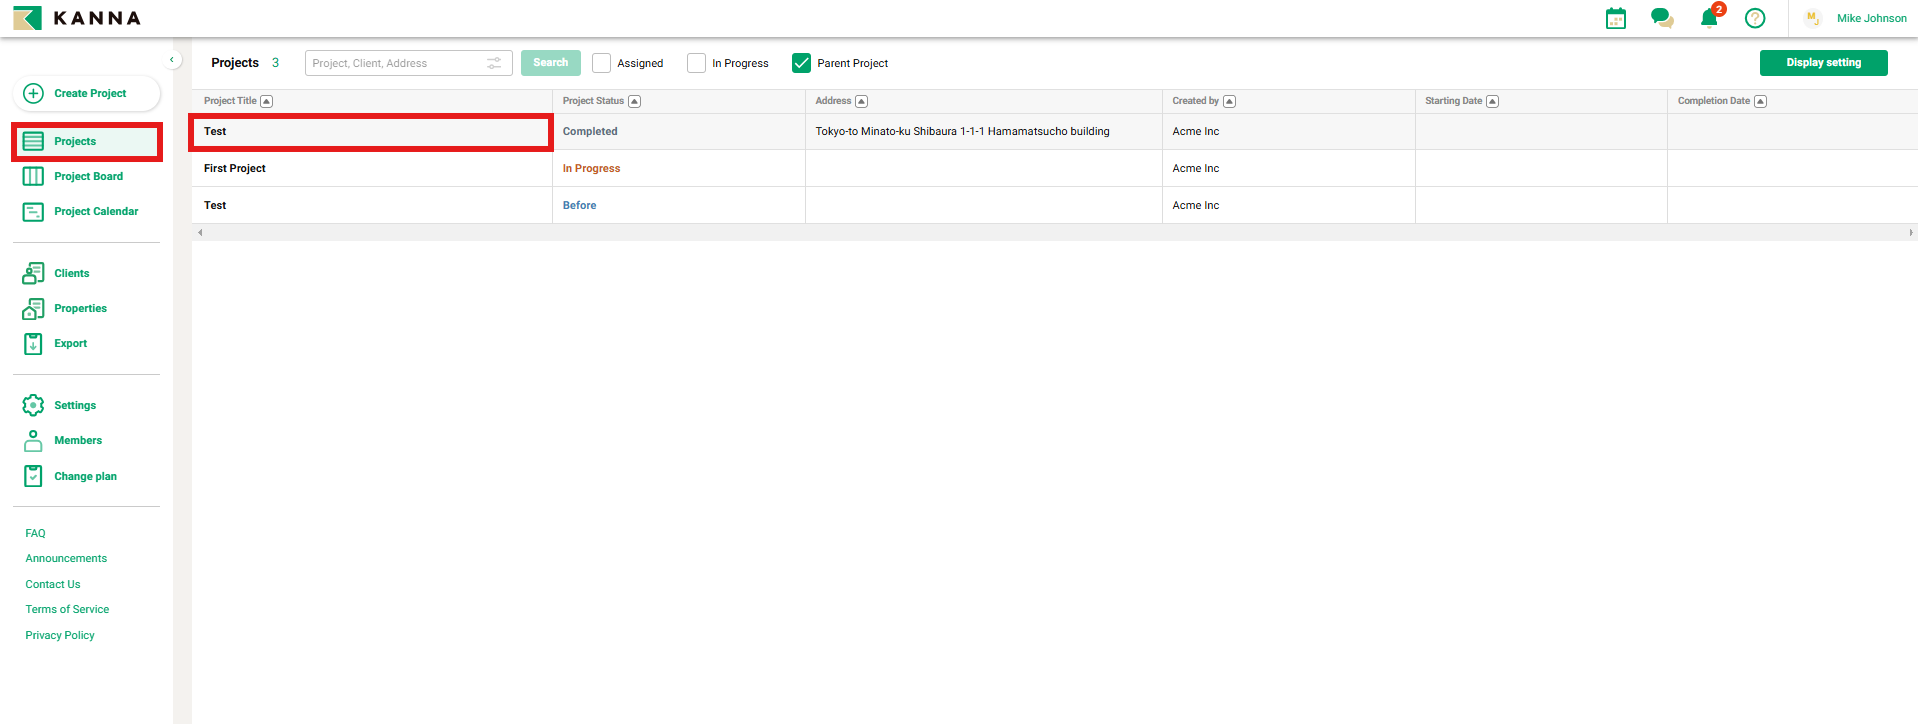Open the chat messages icon
The image size is (1918, 724).
pyautogui.click(x=1662, y=18)
